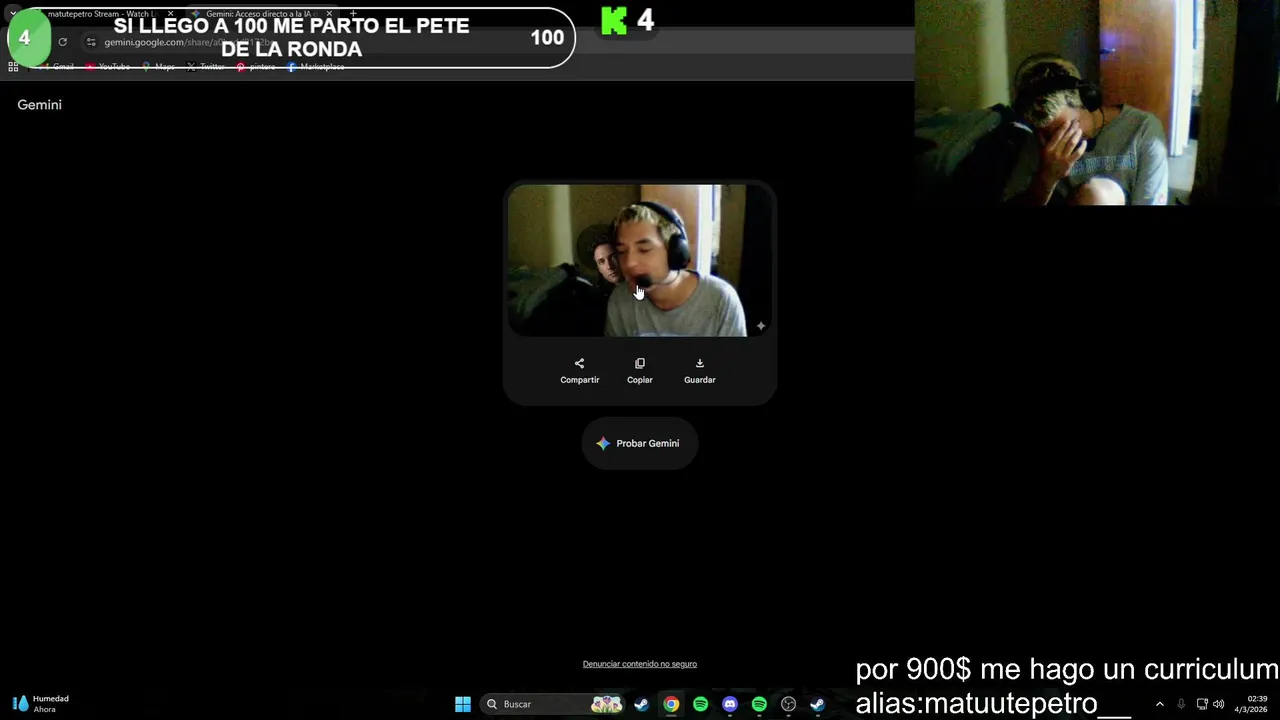Click the microphone tray icon
The width and height of the screenshot is (1280, 720).
[x=1181, y=704]
